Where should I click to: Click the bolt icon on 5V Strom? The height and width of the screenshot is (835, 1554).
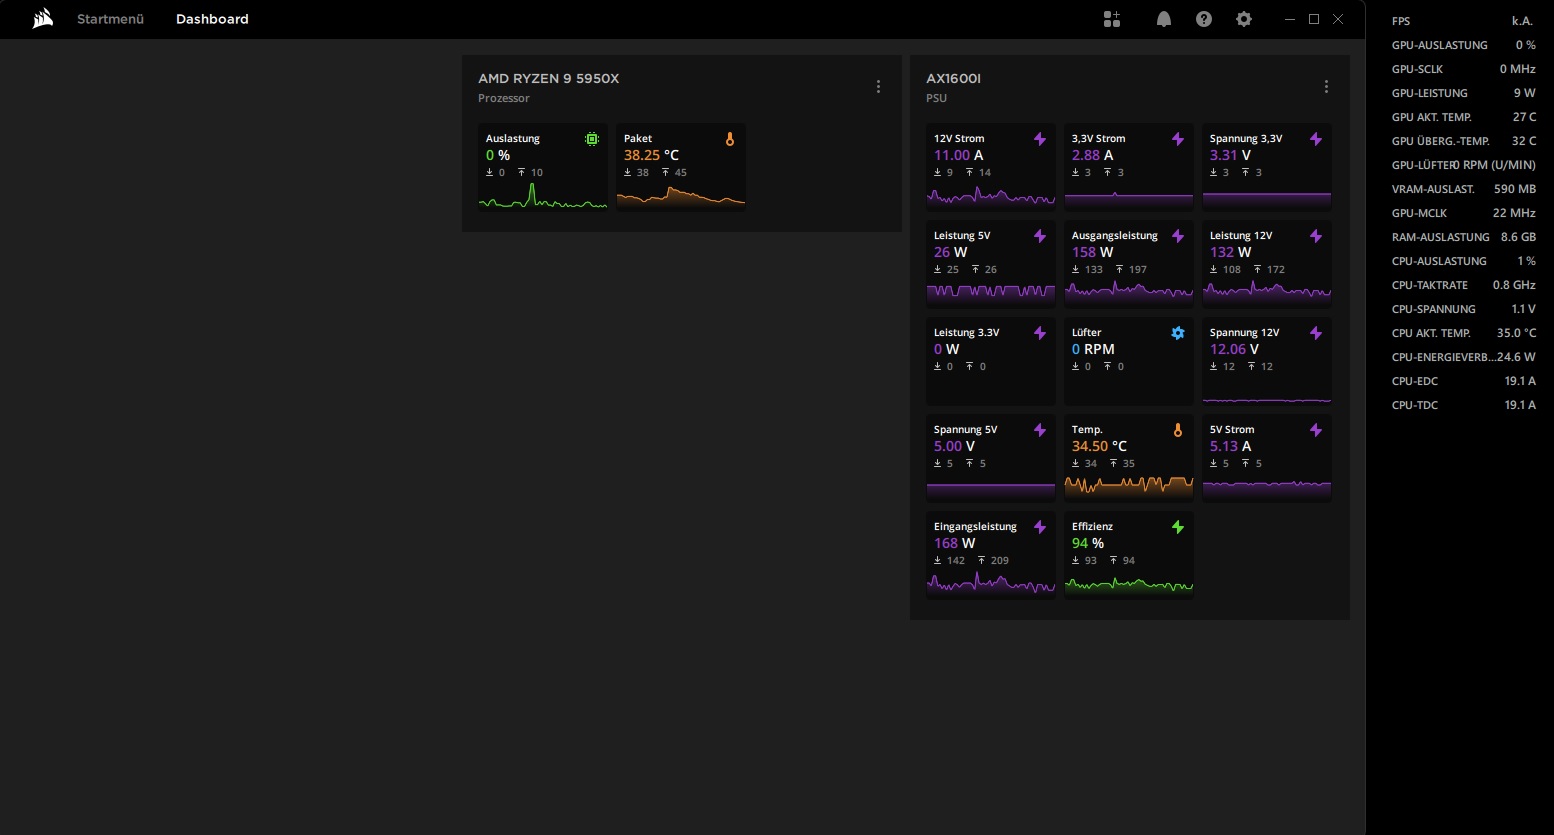(x=1316, y=430)
